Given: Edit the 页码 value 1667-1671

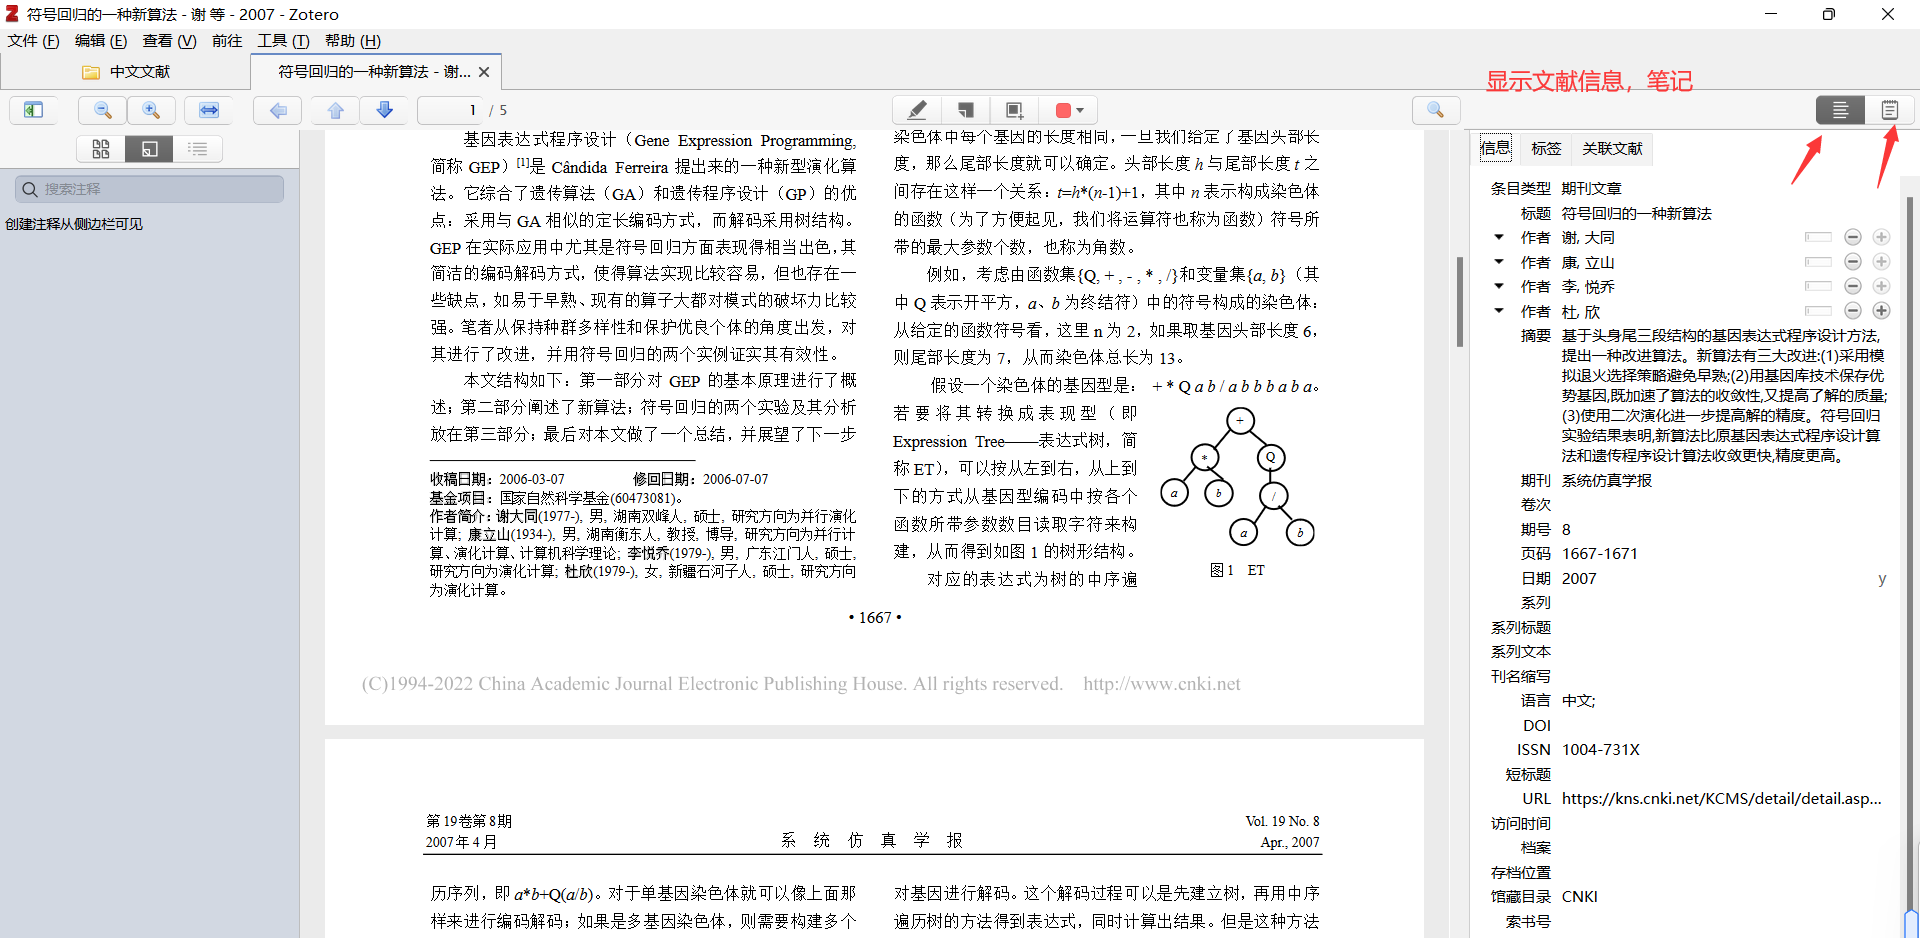Looking at the screenshot, I should (1600, 553).
